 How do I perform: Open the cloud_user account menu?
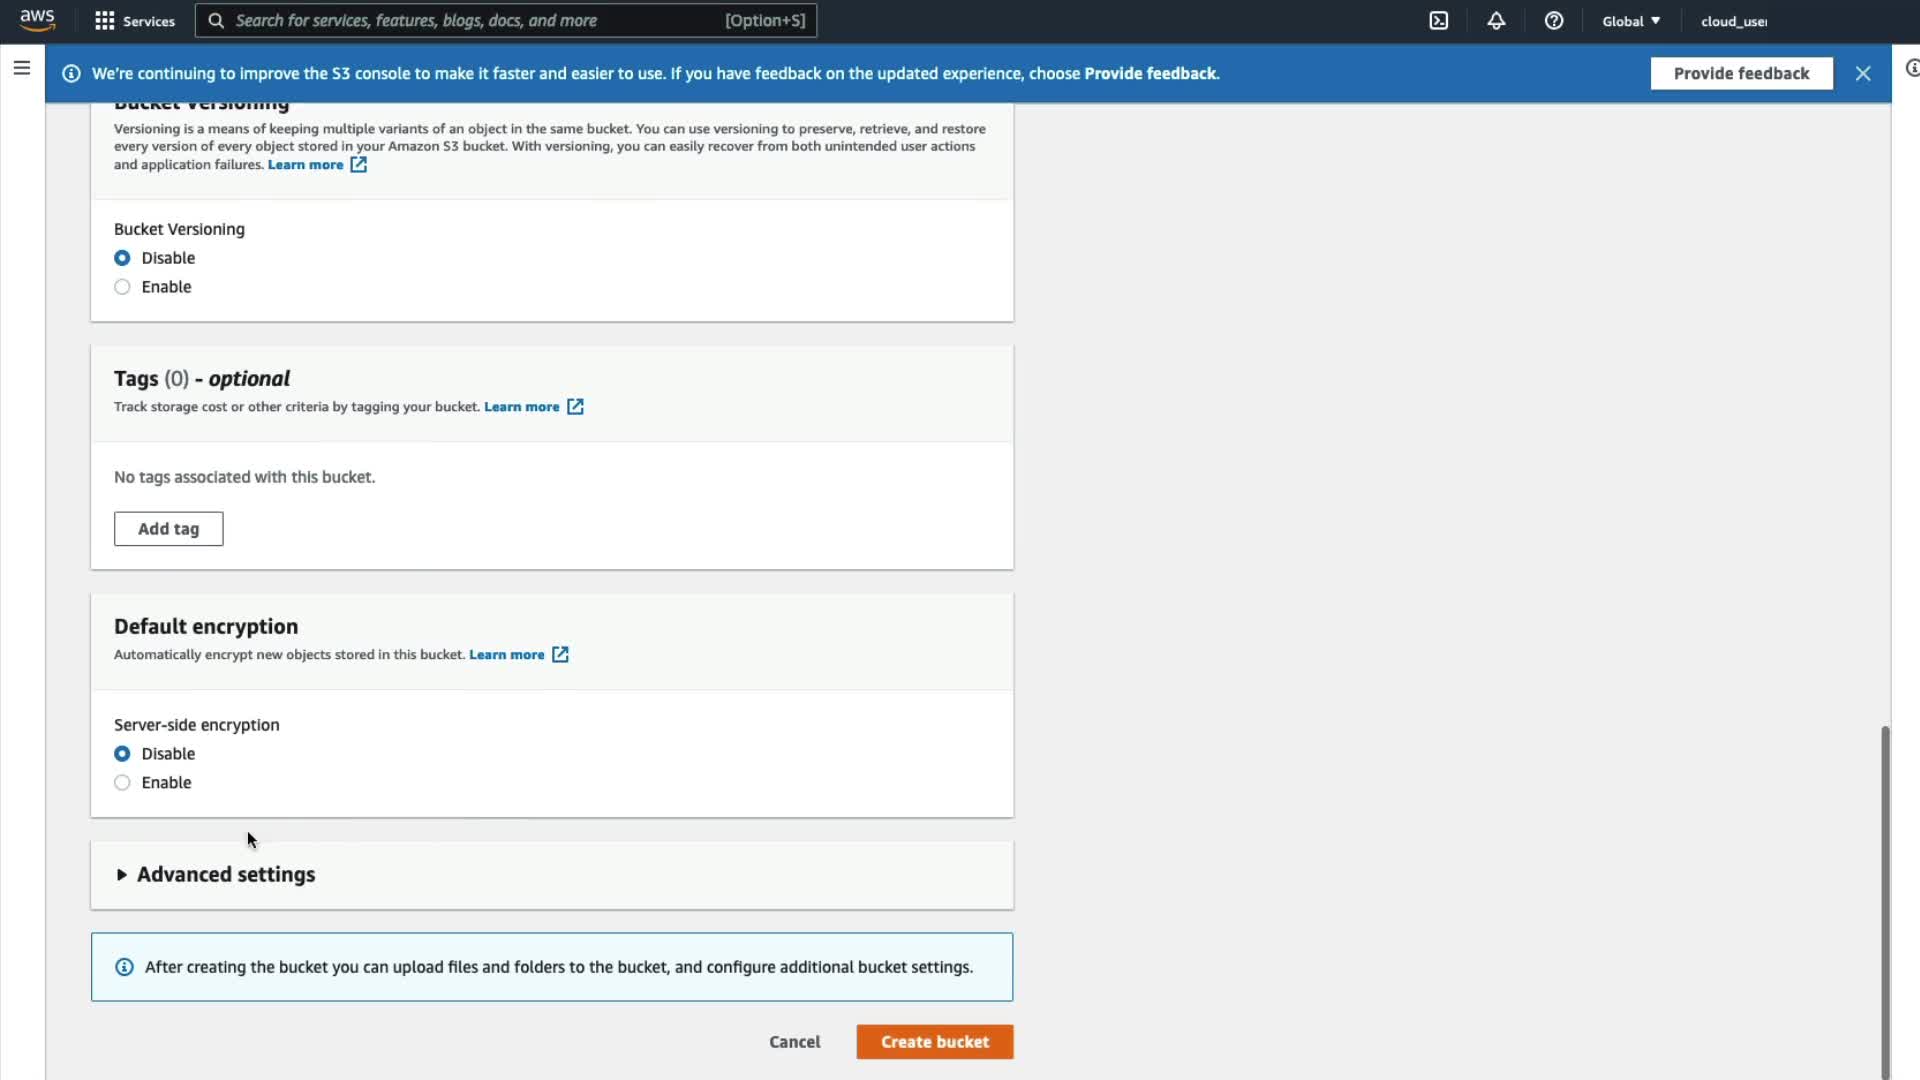pos(1733,21)
